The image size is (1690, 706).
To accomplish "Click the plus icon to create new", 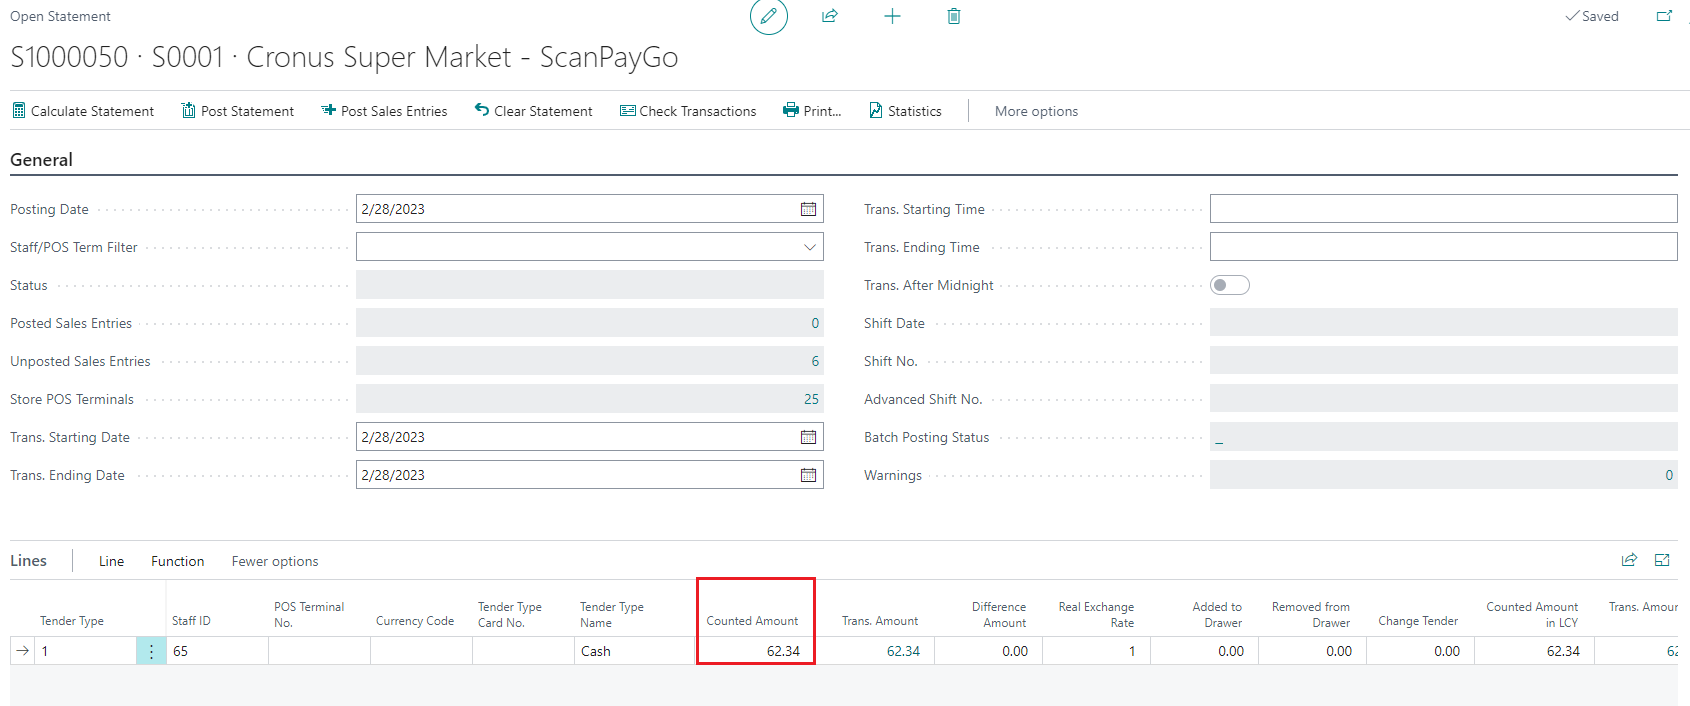I will (x=892, y=16).
